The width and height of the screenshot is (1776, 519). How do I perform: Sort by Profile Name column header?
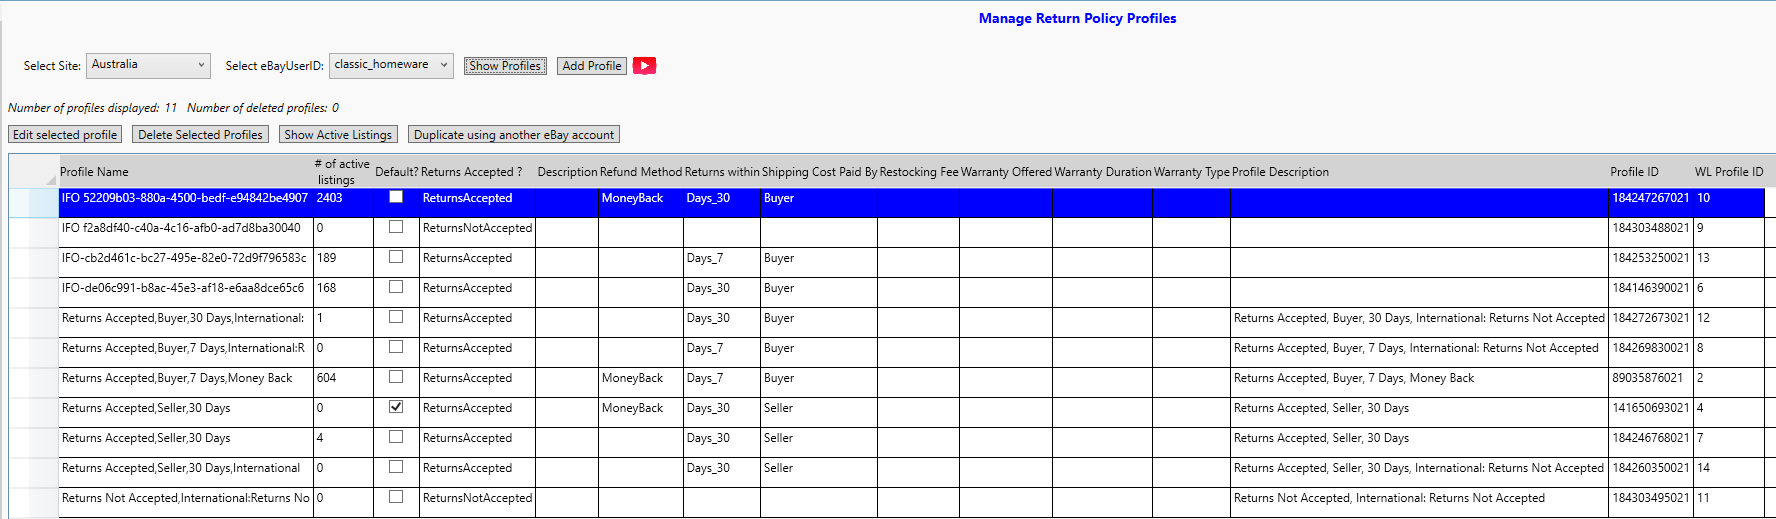click(185, 172)
